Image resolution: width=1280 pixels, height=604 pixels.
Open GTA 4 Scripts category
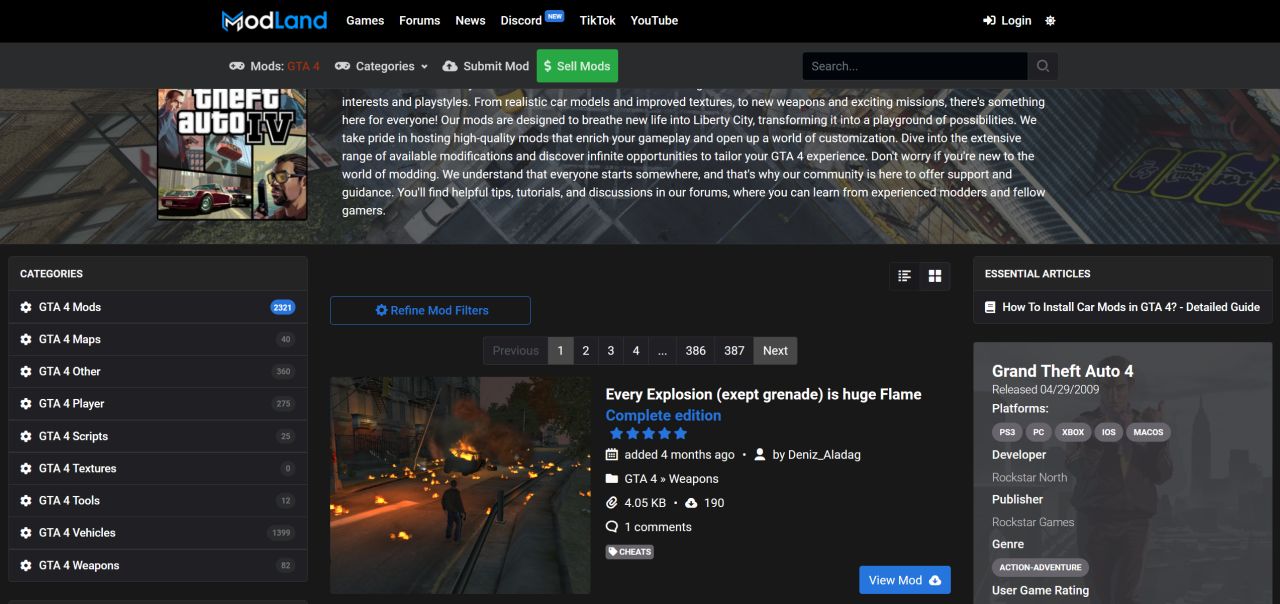pyautogui.click(x=158, y=436)
